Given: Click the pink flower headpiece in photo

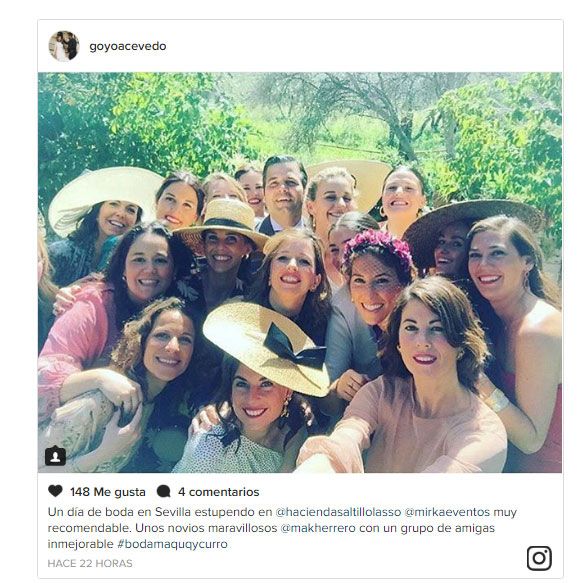Looking at the screenshot, I should point(378,246).
